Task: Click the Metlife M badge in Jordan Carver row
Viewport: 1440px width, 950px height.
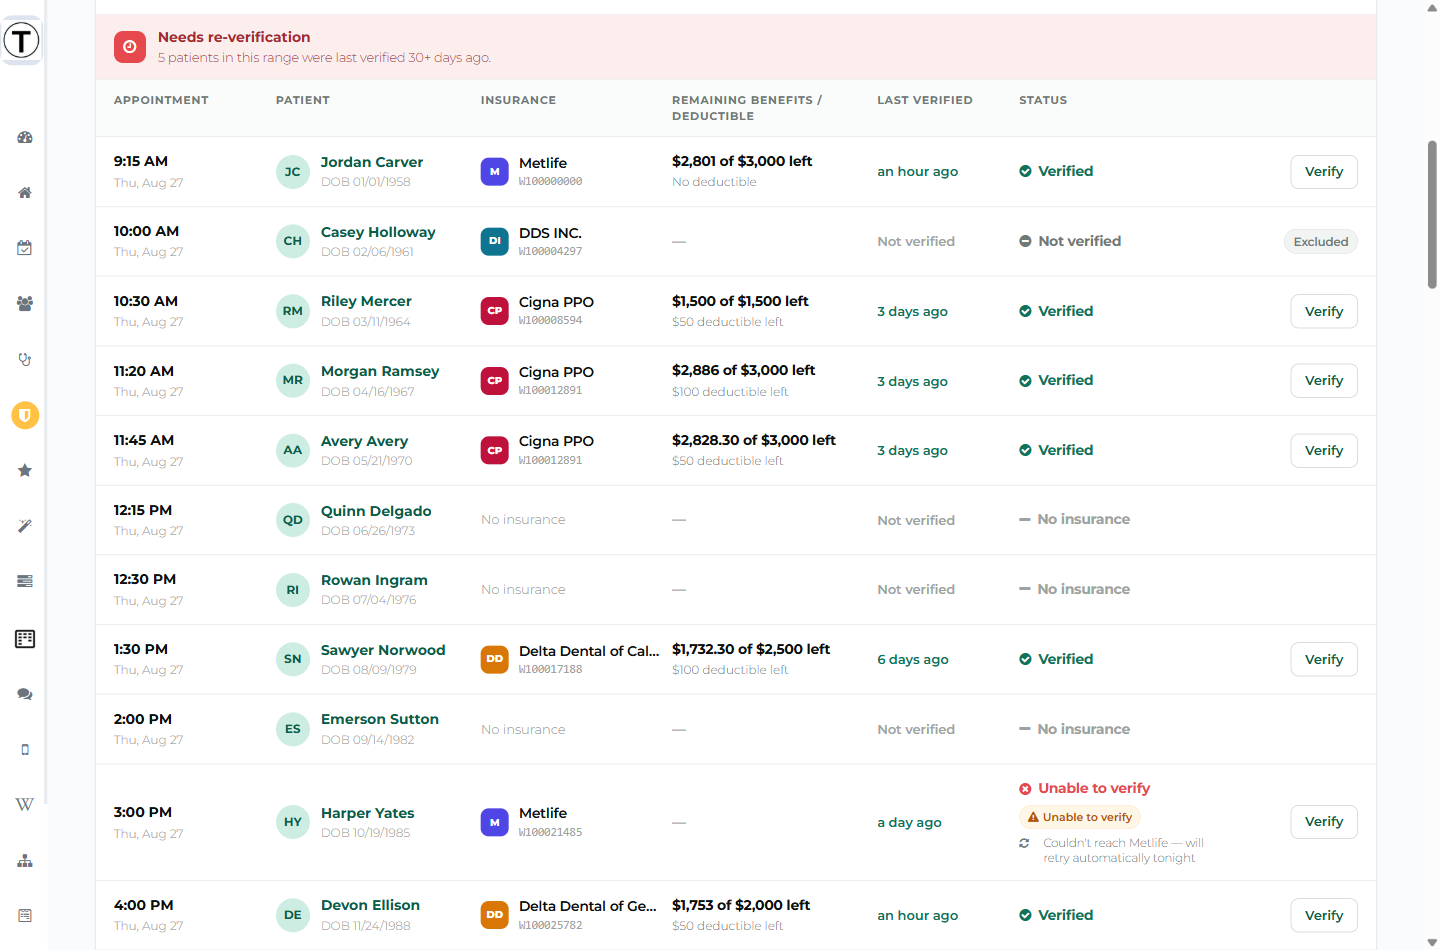Action: [495, 172]
